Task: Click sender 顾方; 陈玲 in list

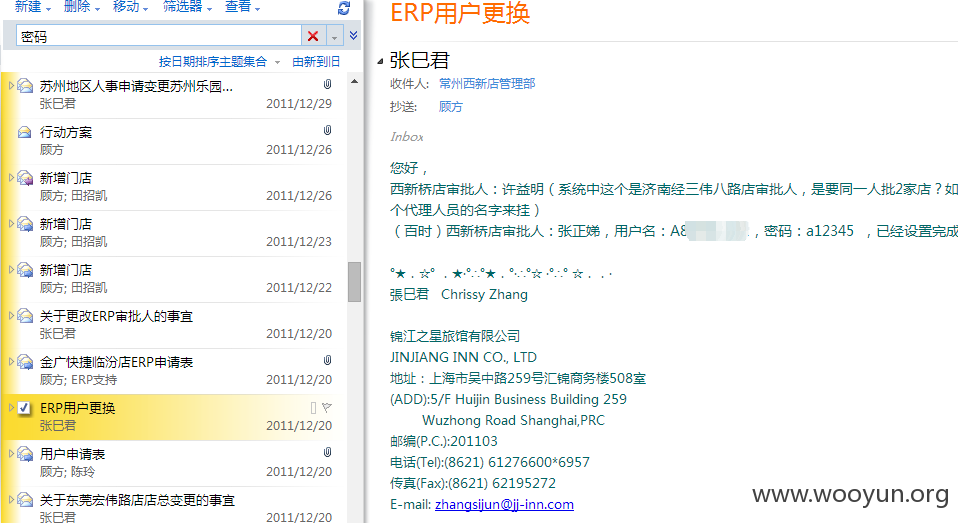Action: (x=67, y=472)
